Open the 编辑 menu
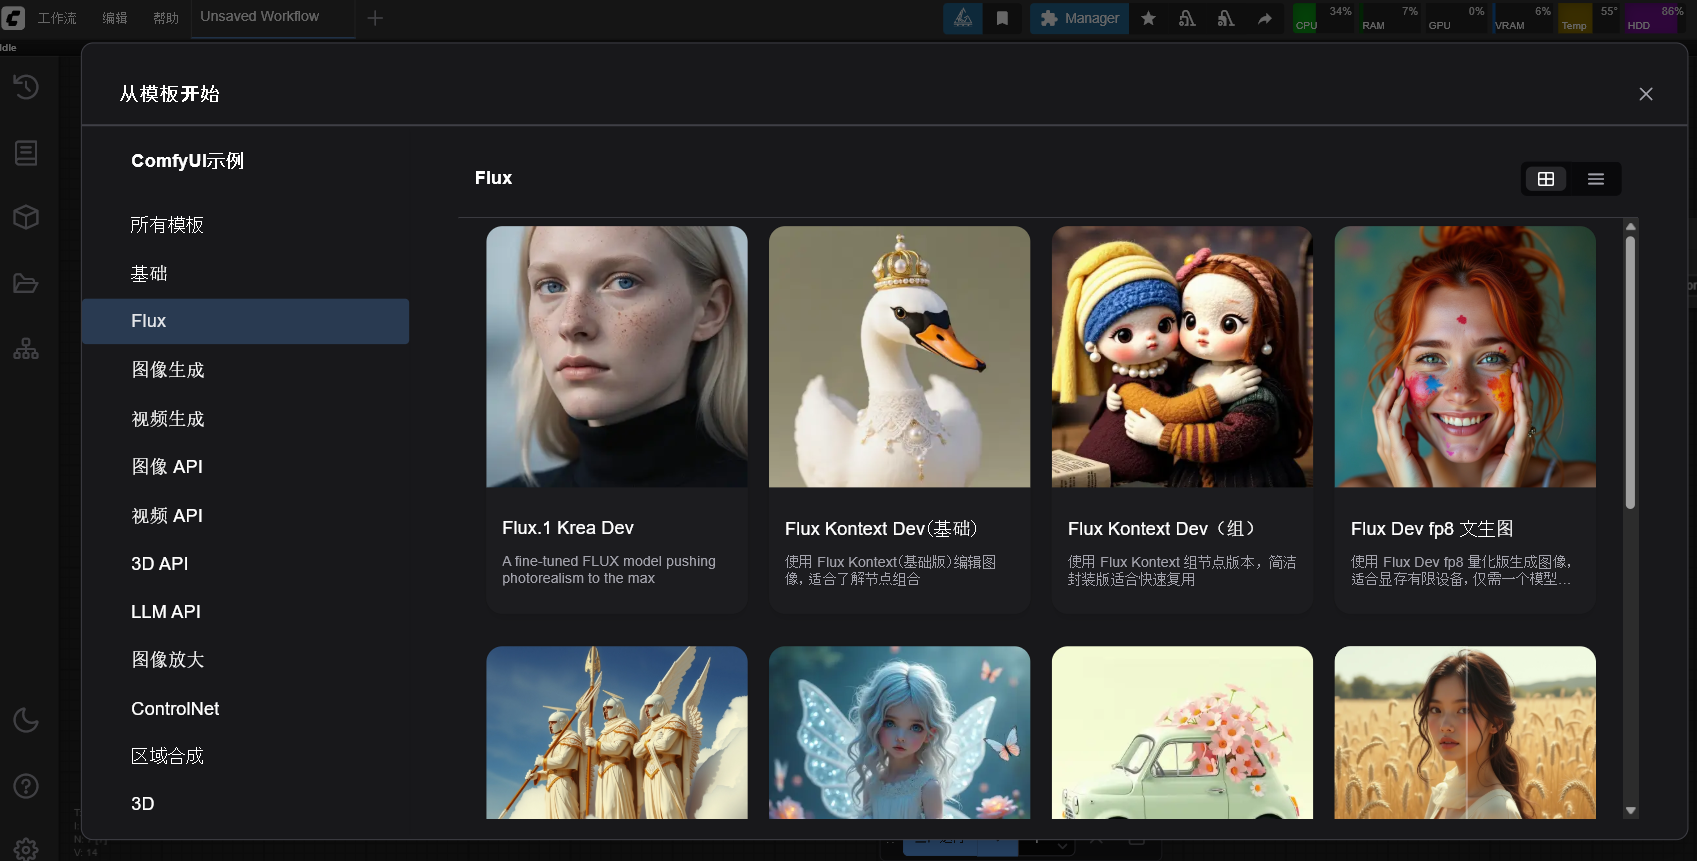Image resolution: width=1697 pixels, height=861 pixels. tap(115, 18)
